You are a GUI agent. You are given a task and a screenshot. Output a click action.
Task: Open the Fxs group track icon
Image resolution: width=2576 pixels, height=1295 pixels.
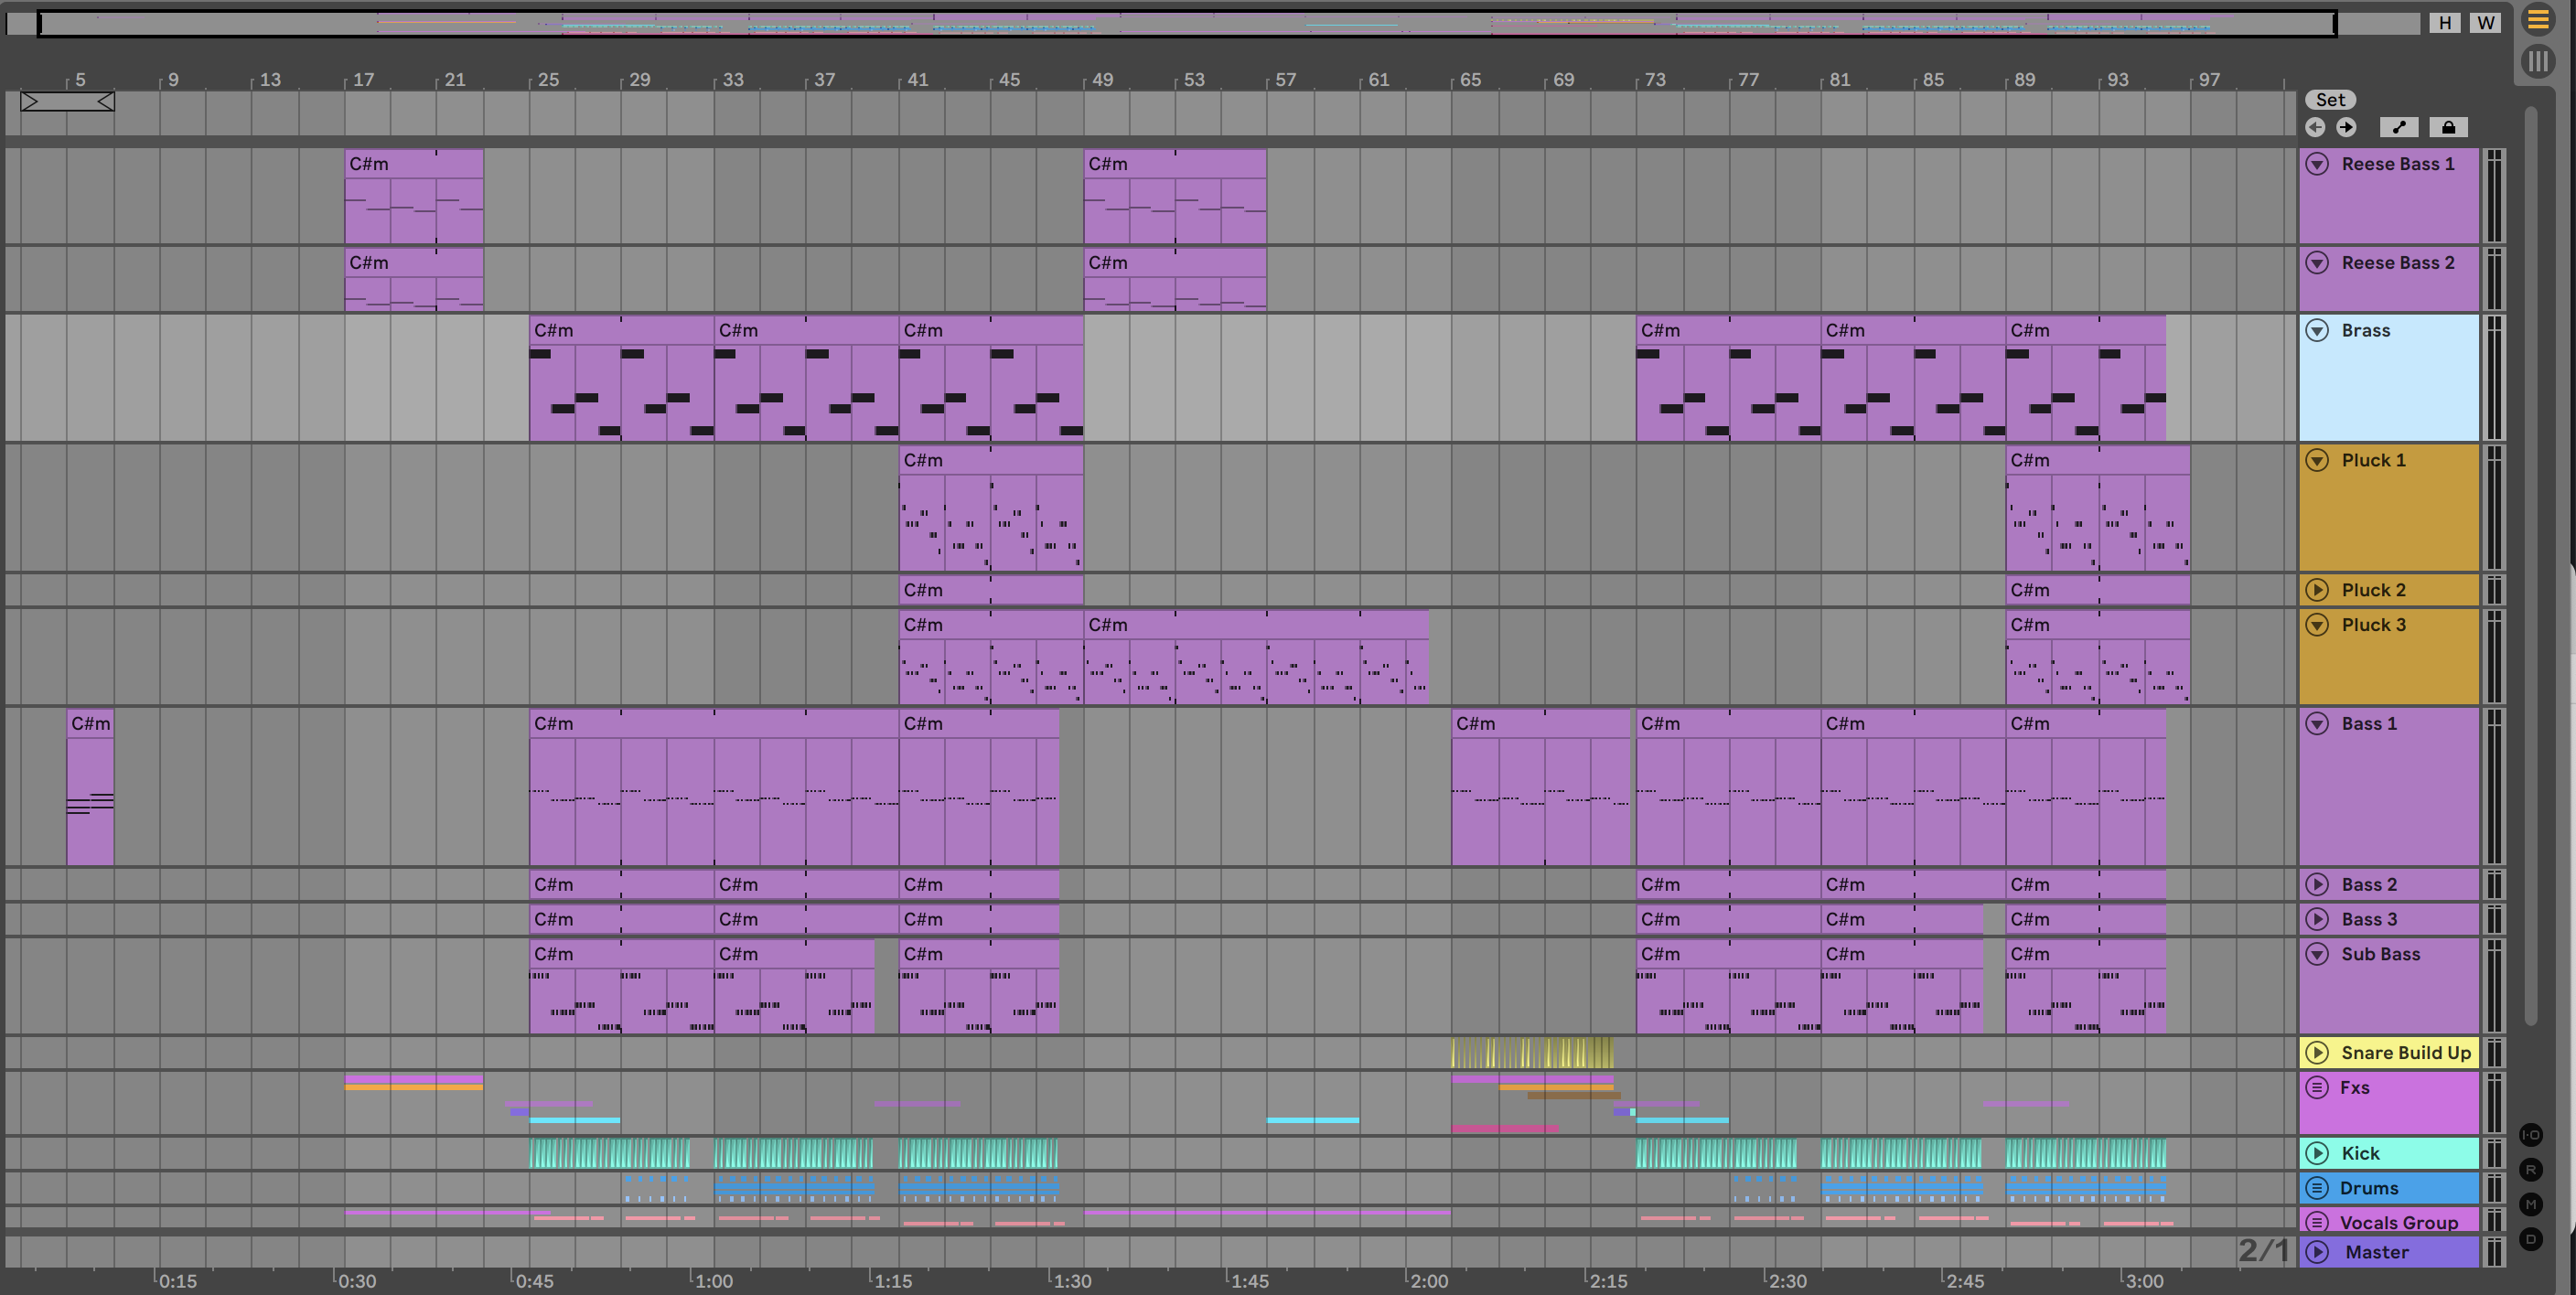coord(2317,1087)
